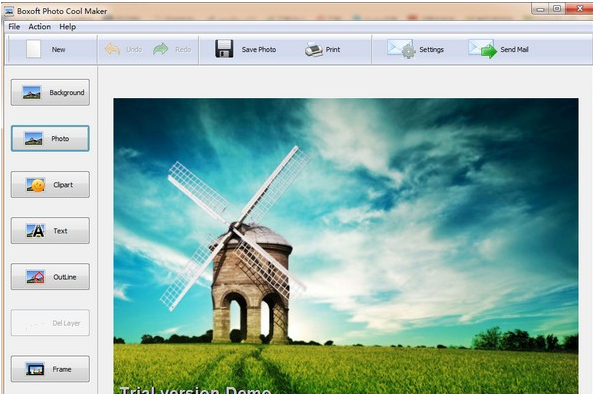Click the Send Mail label

[514, 50]
